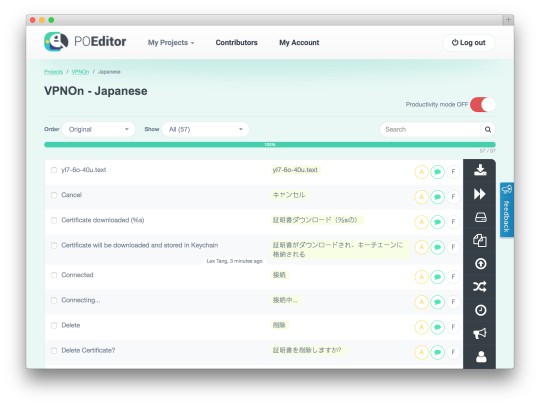This screenshot has width=540, height=406.
Task: Click the F button for yl7-6o-40u.text row
Action: click(453, 172)
